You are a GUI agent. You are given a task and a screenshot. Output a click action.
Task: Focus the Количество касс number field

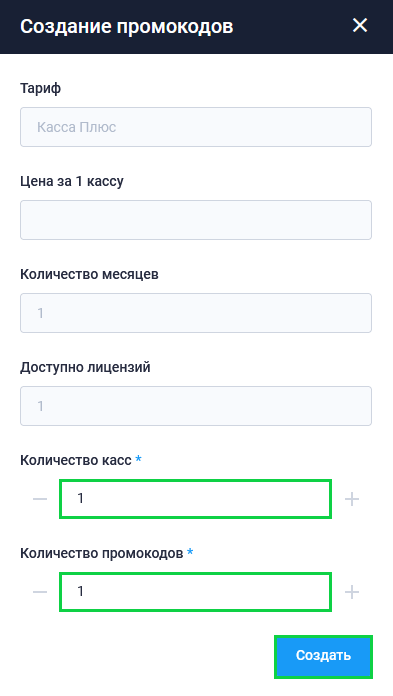pyautogui.click(x=195, y=499)
